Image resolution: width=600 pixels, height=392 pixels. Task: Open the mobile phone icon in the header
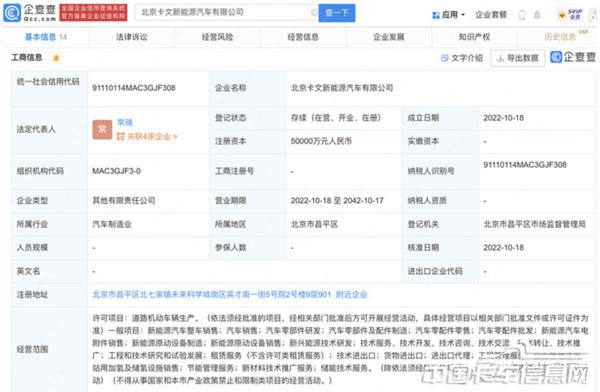[522, 15]
